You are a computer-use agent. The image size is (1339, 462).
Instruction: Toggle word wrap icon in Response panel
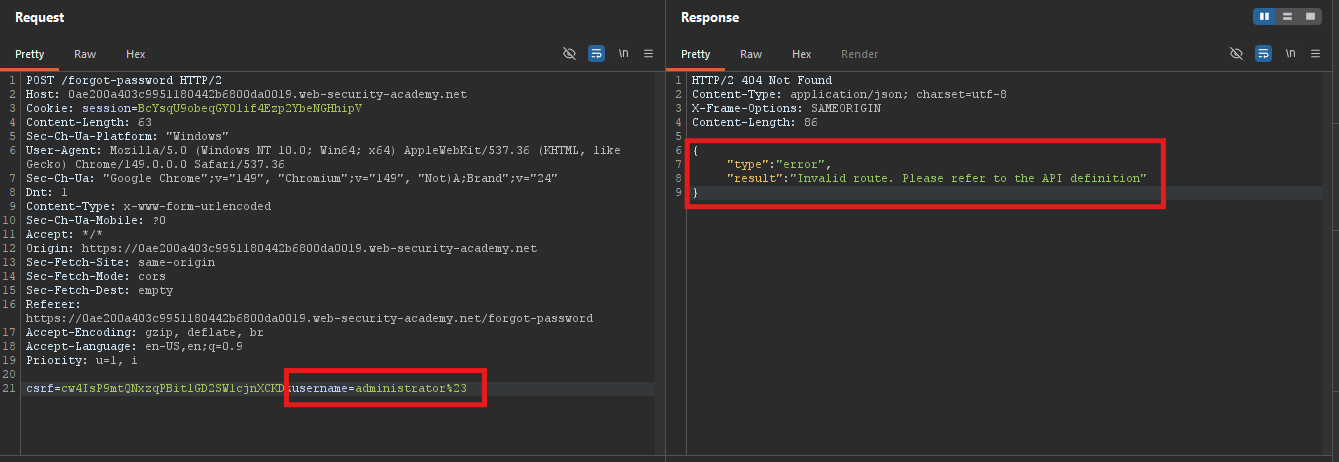(1263, 54)
